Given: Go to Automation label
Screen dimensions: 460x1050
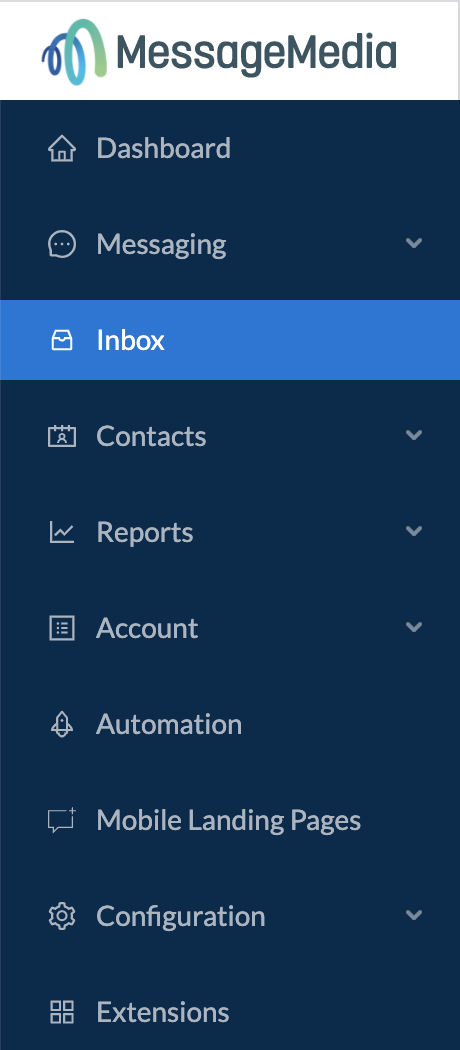Looking at the screenshot, I should [169, 725].
